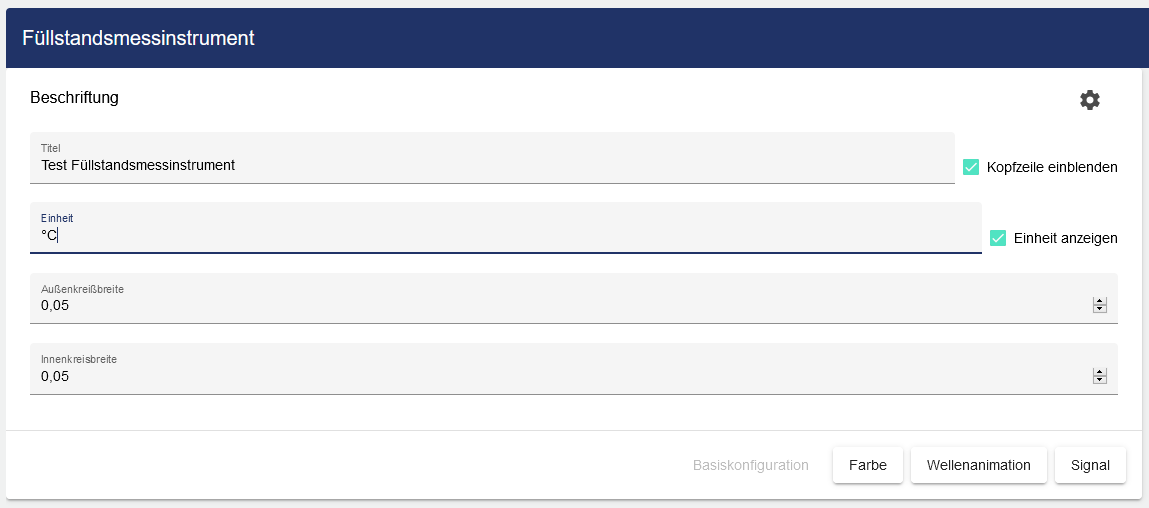Decrease the Außenkreisbreite value with down arrow
The width and height of the screenshot is (1149, 508).
pos(1100,309)
